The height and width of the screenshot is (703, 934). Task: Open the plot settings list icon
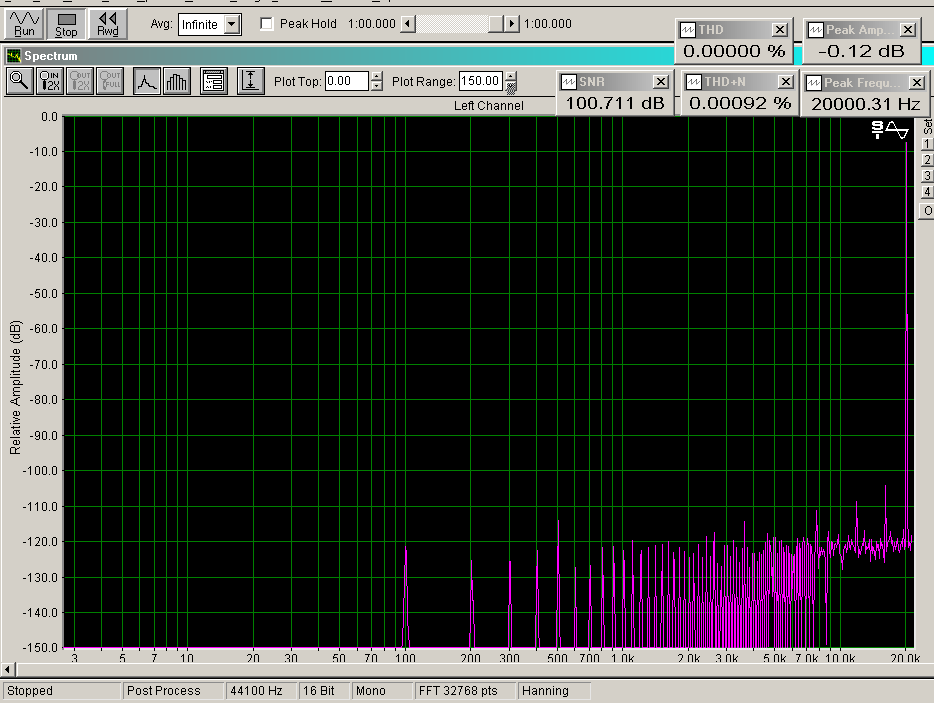point(212,82)
